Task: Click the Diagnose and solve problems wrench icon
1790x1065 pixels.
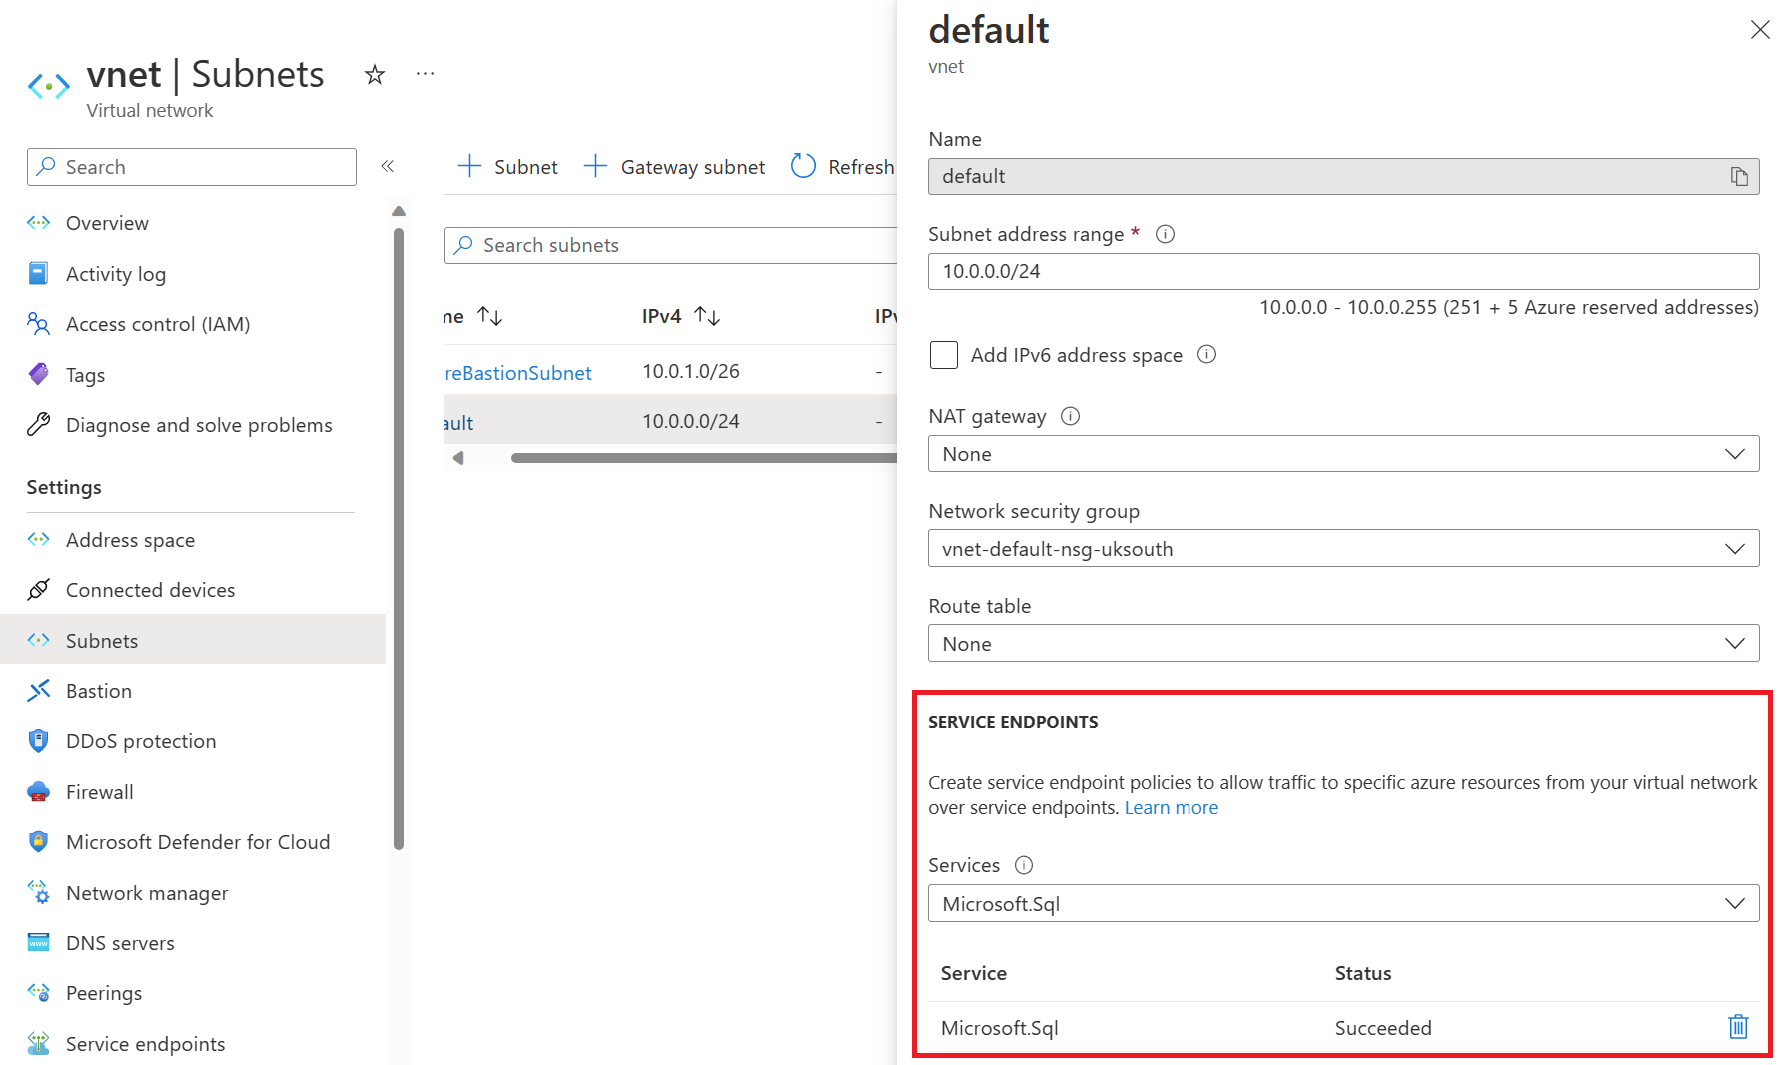Action: coord(39,424)
